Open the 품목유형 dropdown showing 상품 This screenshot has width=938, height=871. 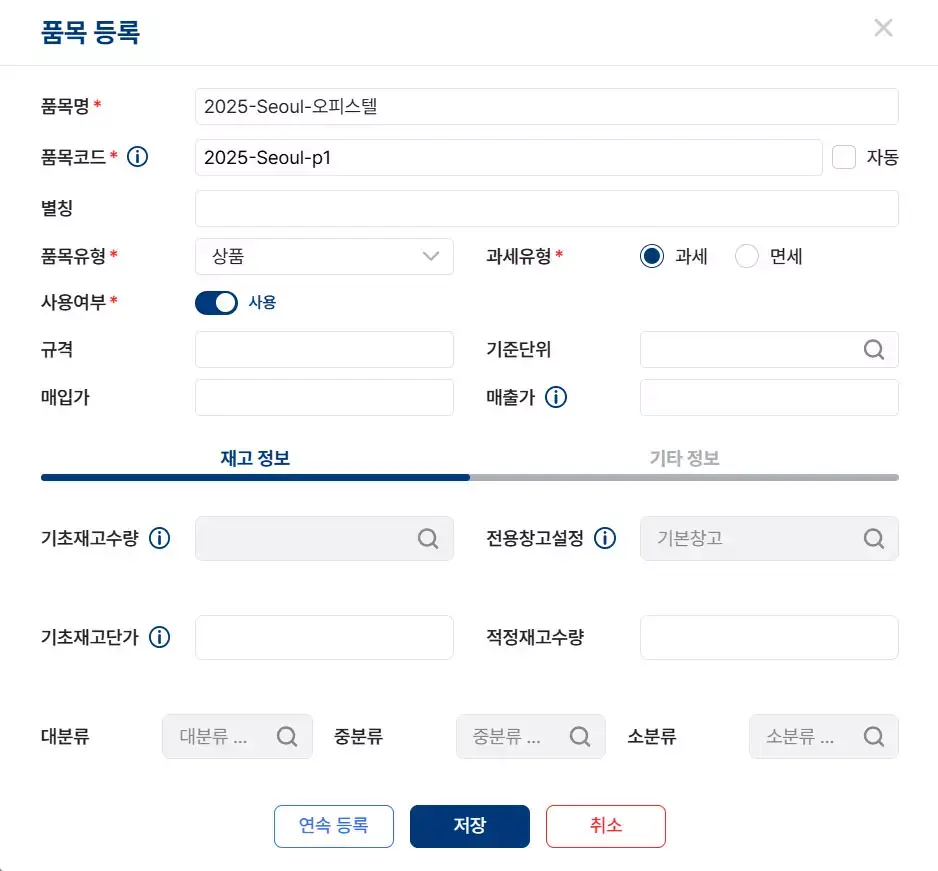pyautogui.click(x=324, y=256)
